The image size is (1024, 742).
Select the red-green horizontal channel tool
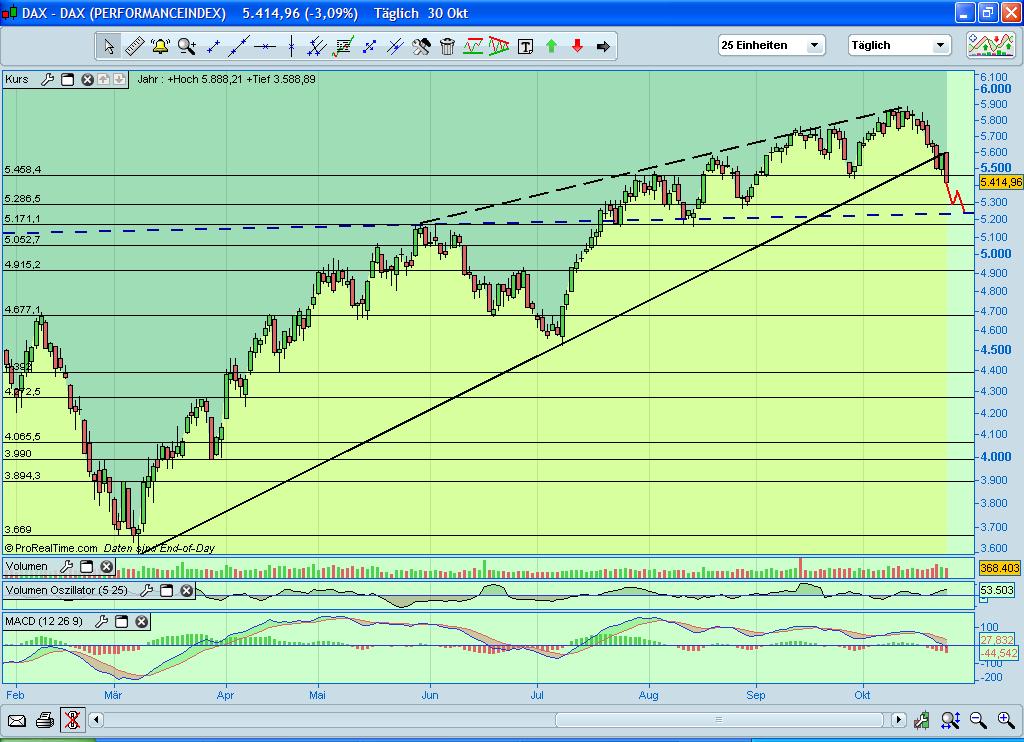473,46
